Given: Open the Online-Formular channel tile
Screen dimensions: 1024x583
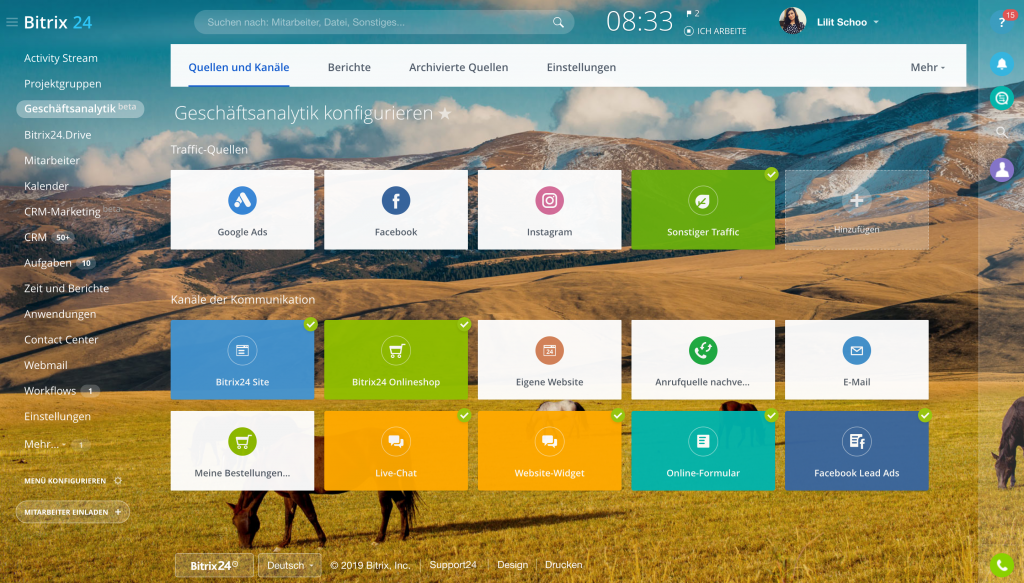Looking at the screenshot, I should tap(703, 450).
